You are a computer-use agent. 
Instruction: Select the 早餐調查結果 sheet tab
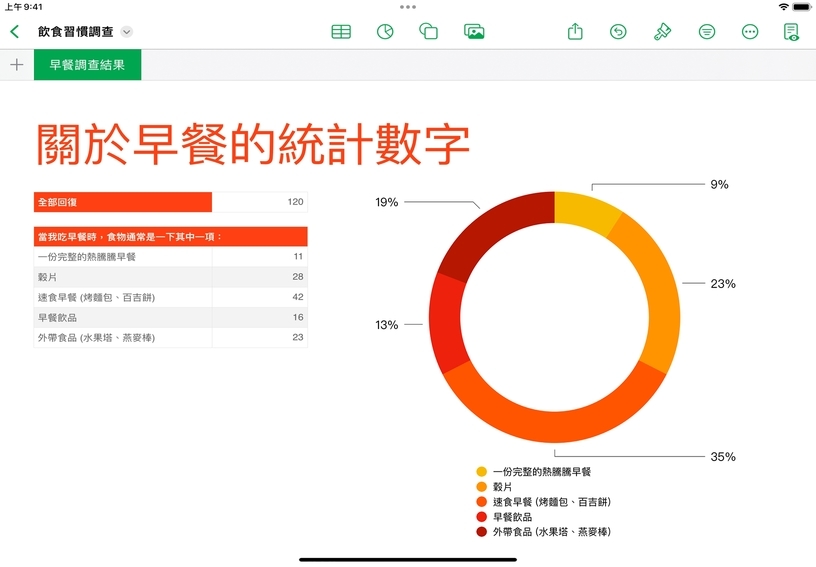pyautogui.click(x=87, y=65)
